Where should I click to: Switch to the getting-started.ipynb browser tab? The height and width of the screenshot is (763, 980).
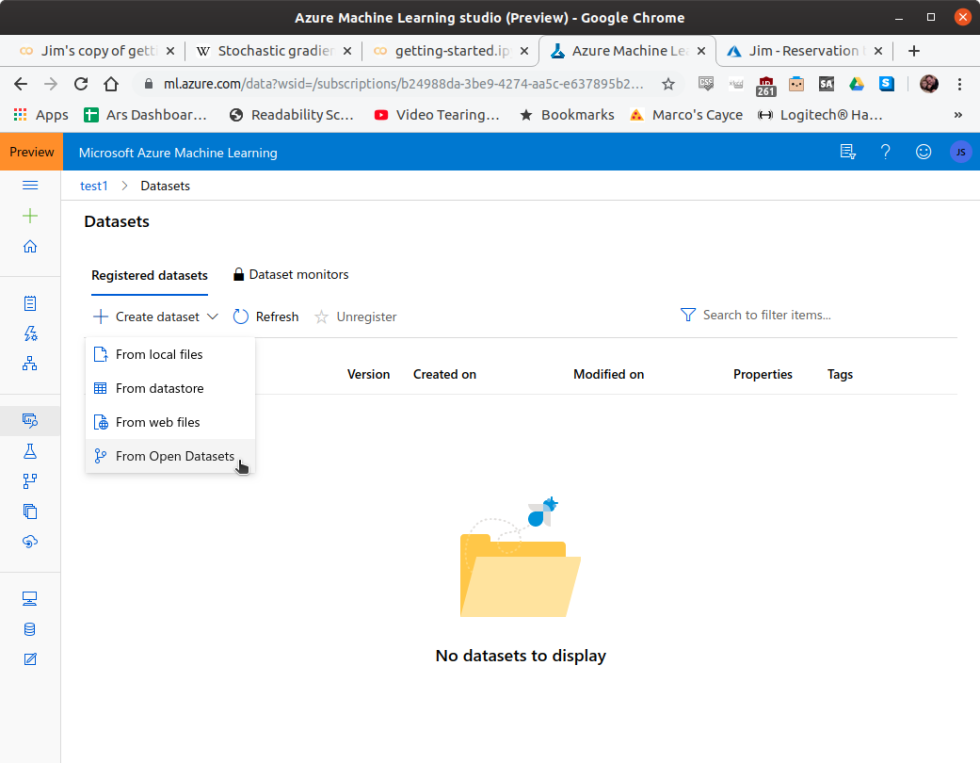coord(446,51)
